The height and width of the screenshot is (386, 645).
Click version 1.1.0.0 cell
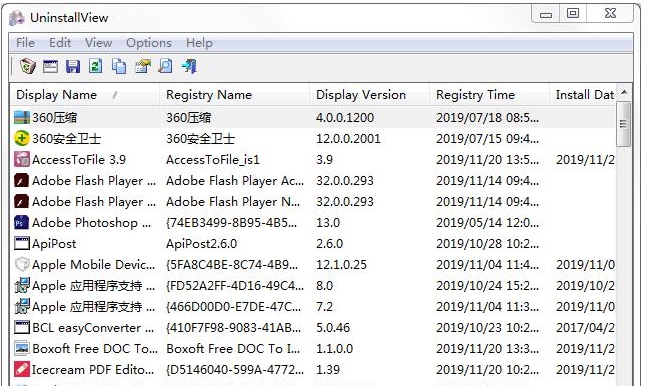[334, 349]
